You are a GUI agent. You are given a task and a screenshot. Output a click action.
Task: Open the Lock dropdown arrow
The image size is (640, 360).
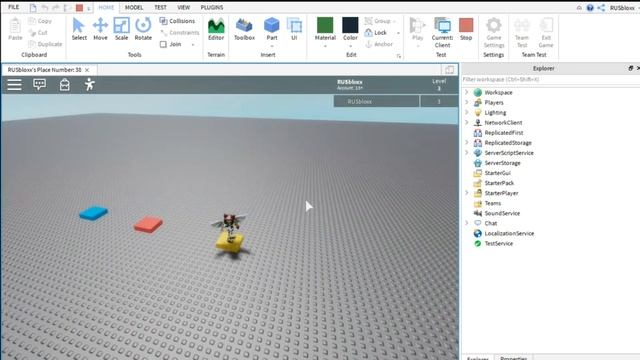tap(398, 33)
